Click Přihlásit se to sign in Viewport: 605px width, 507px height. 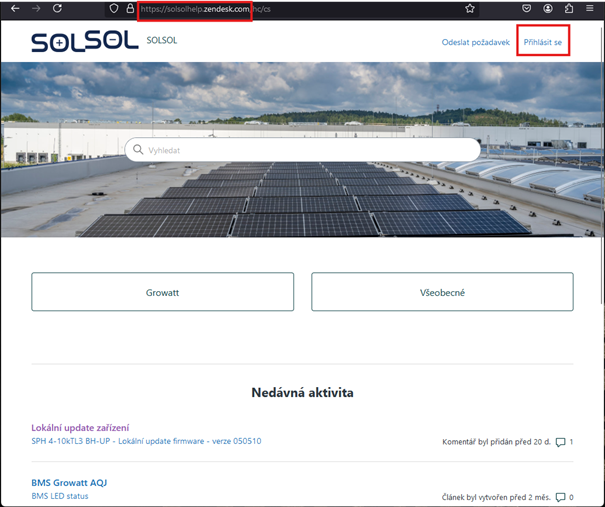pyautogui.click(x=542, y=42)
